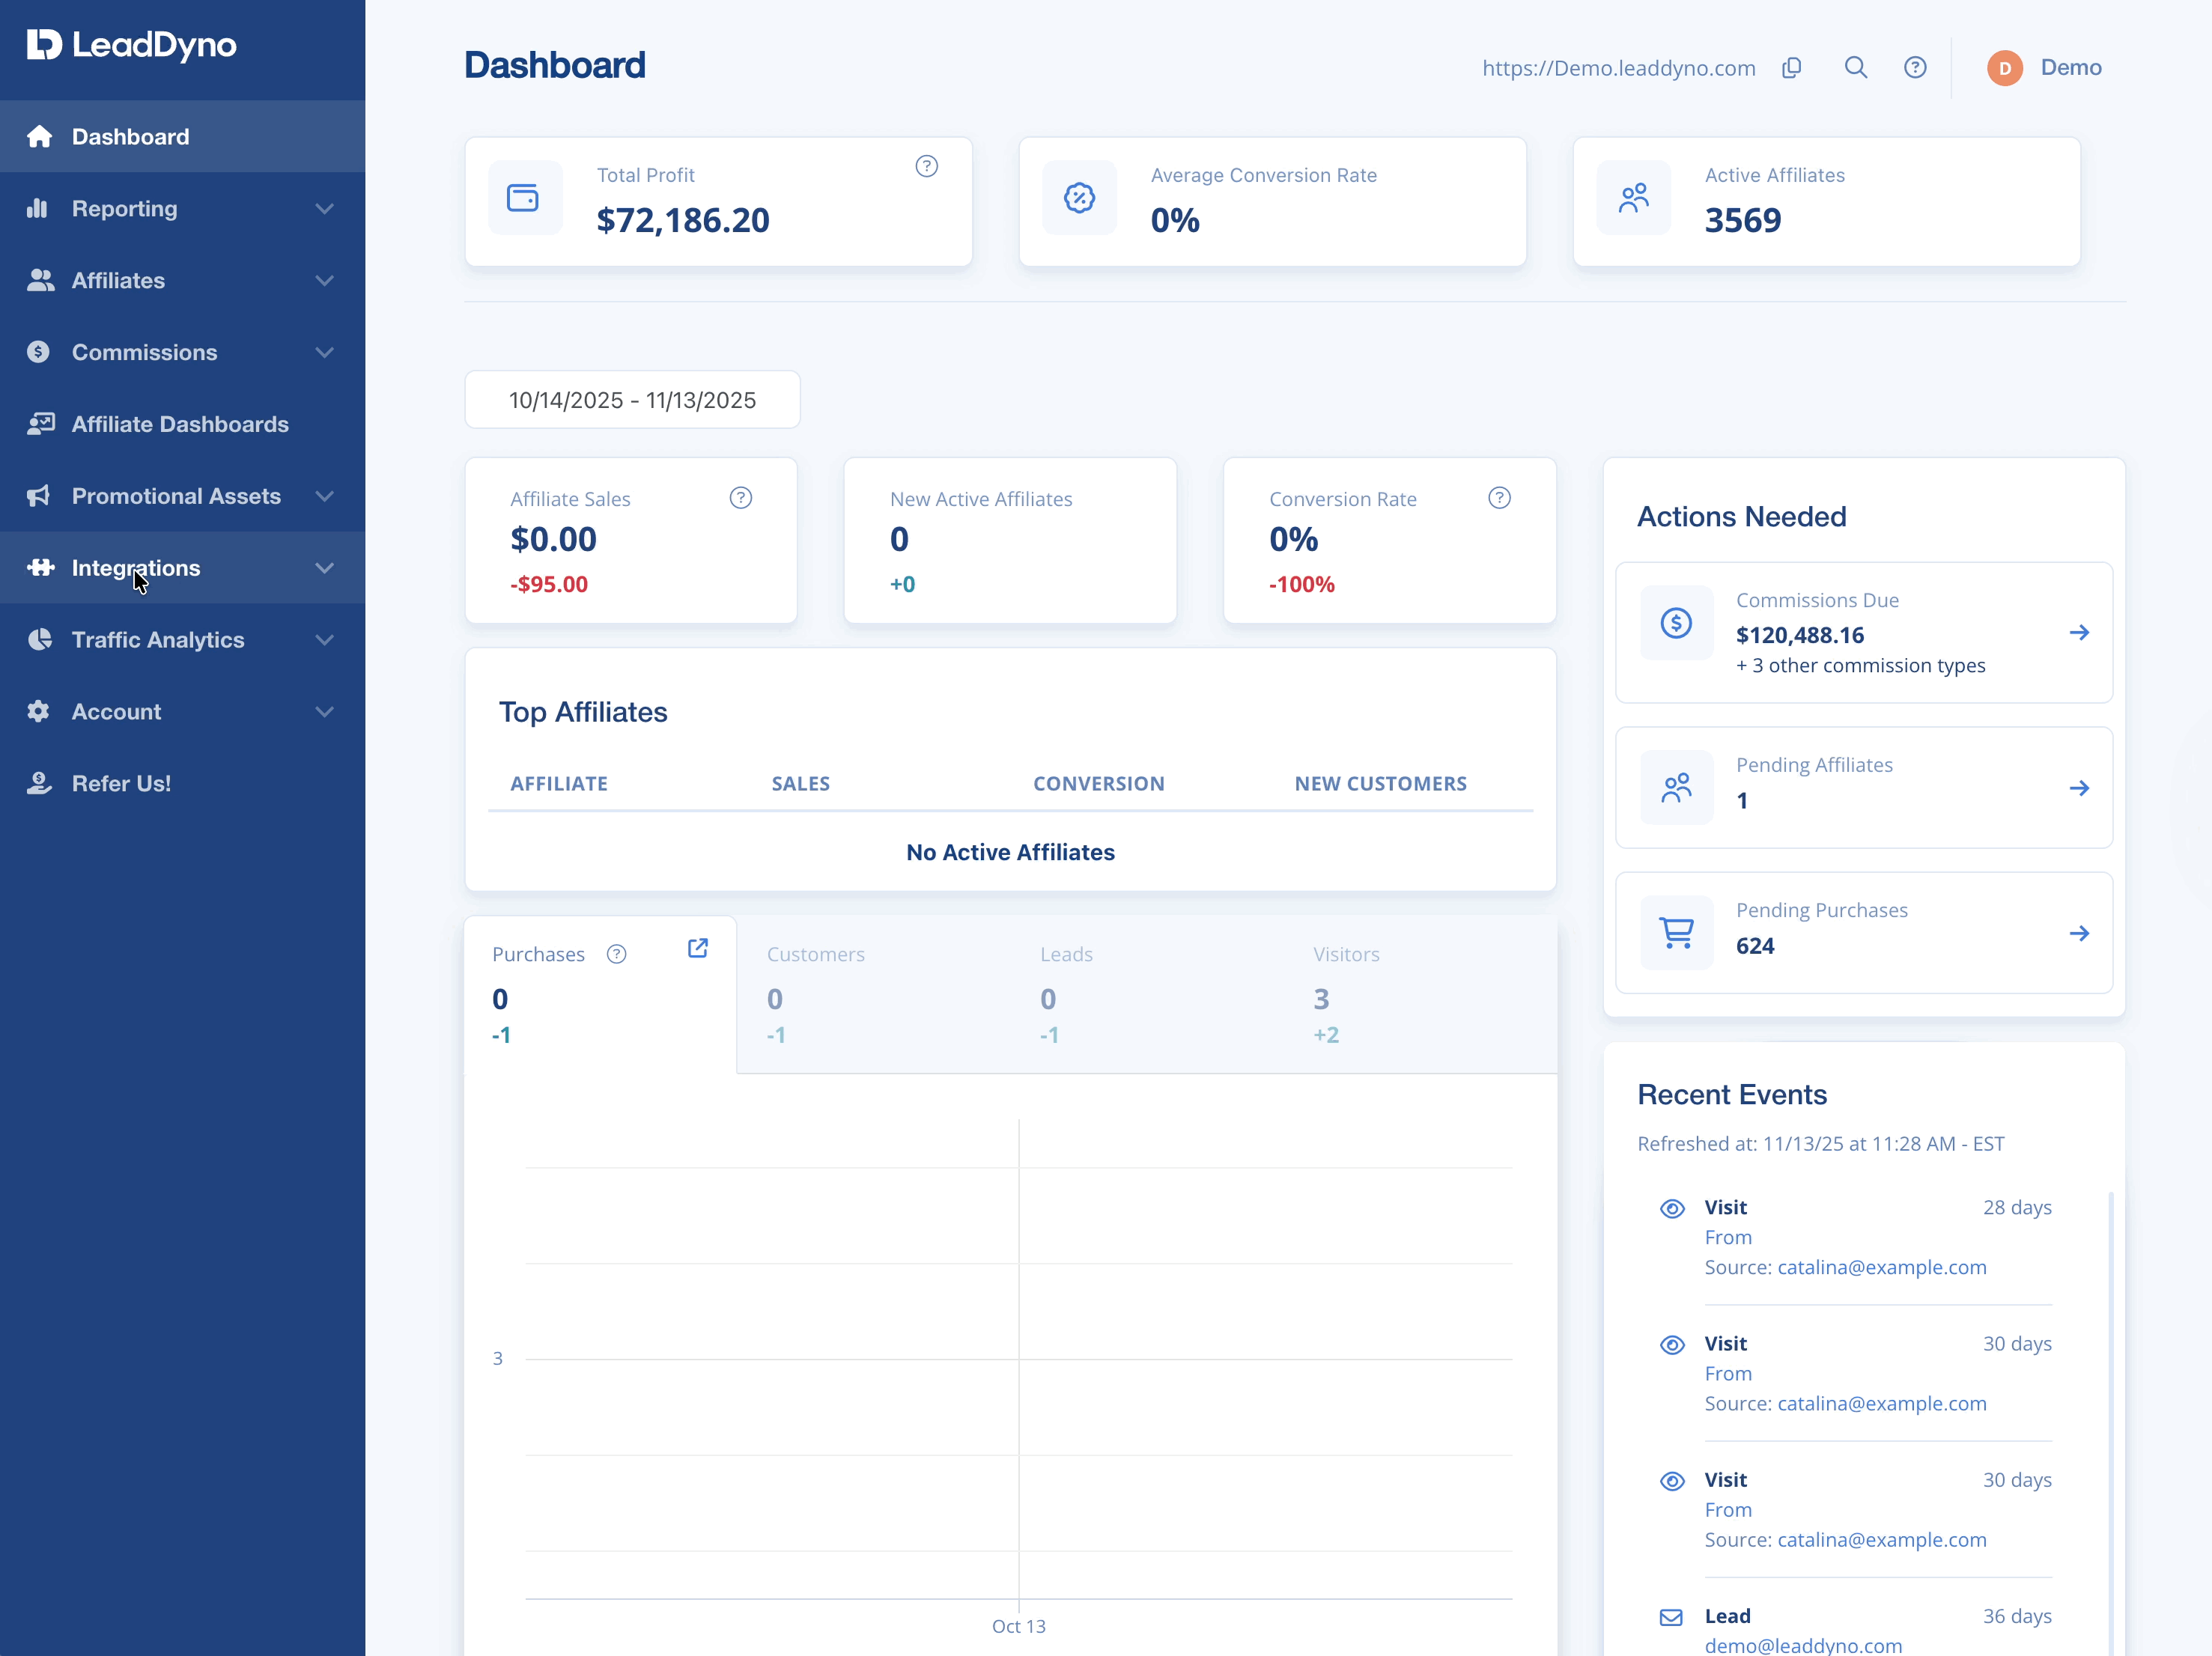Image resolution: width=2212 pixels, height=1656 pixels.
Task: Open Commissions Due arrow
Action: point(2079,632)
